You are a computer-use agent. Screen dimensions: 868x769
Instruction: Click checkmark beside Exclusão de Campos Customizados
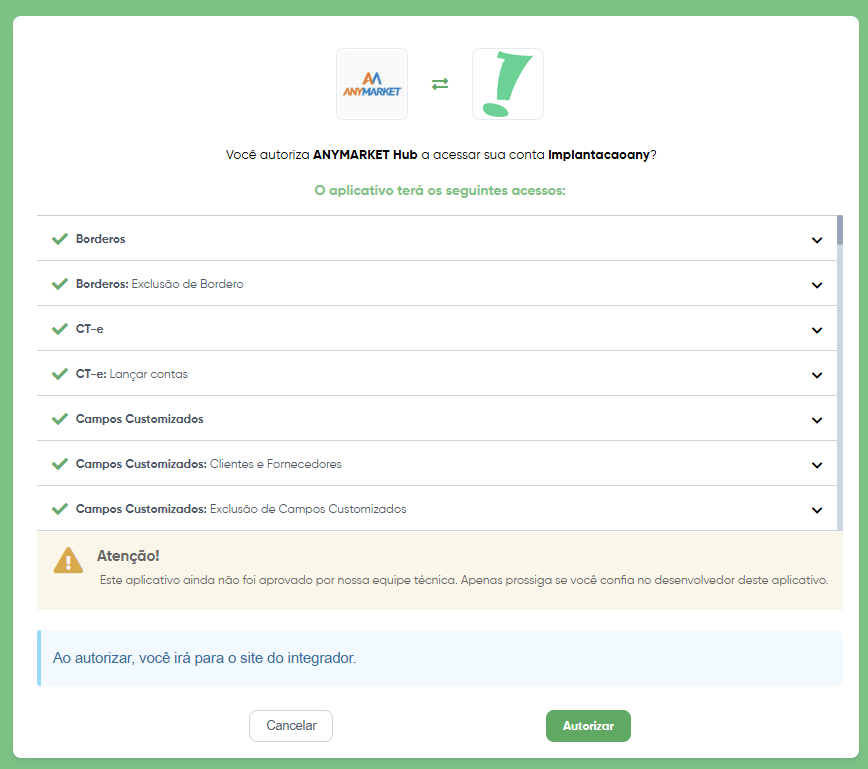click(x=59, y=509)
